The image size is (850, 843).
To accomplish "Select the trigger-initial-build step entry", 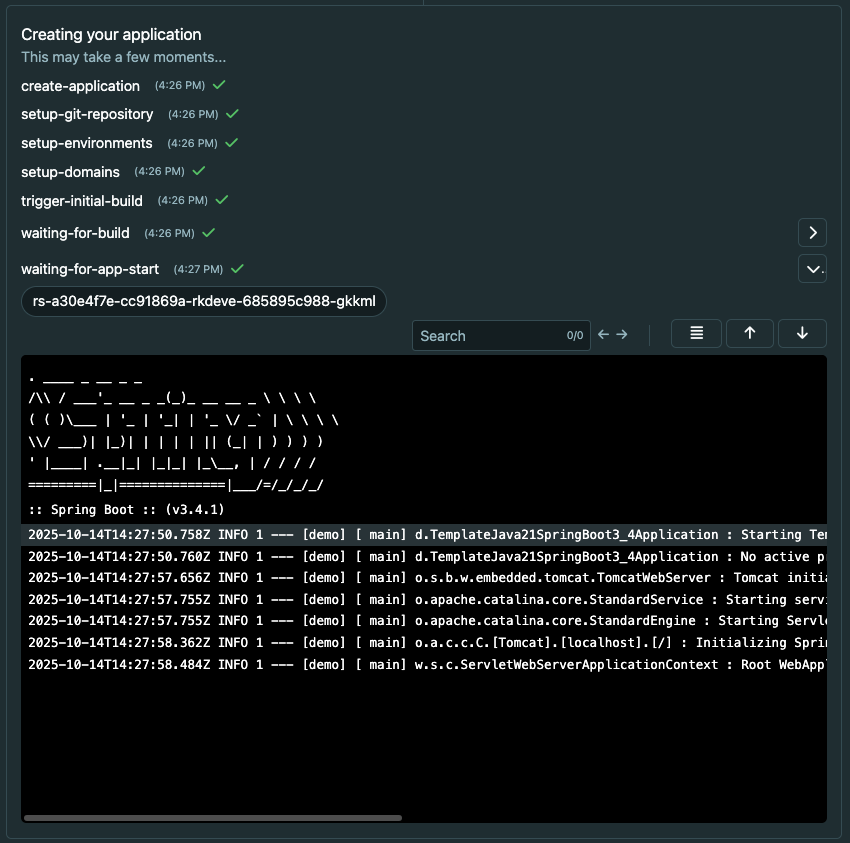I will [x=82, y=200].
